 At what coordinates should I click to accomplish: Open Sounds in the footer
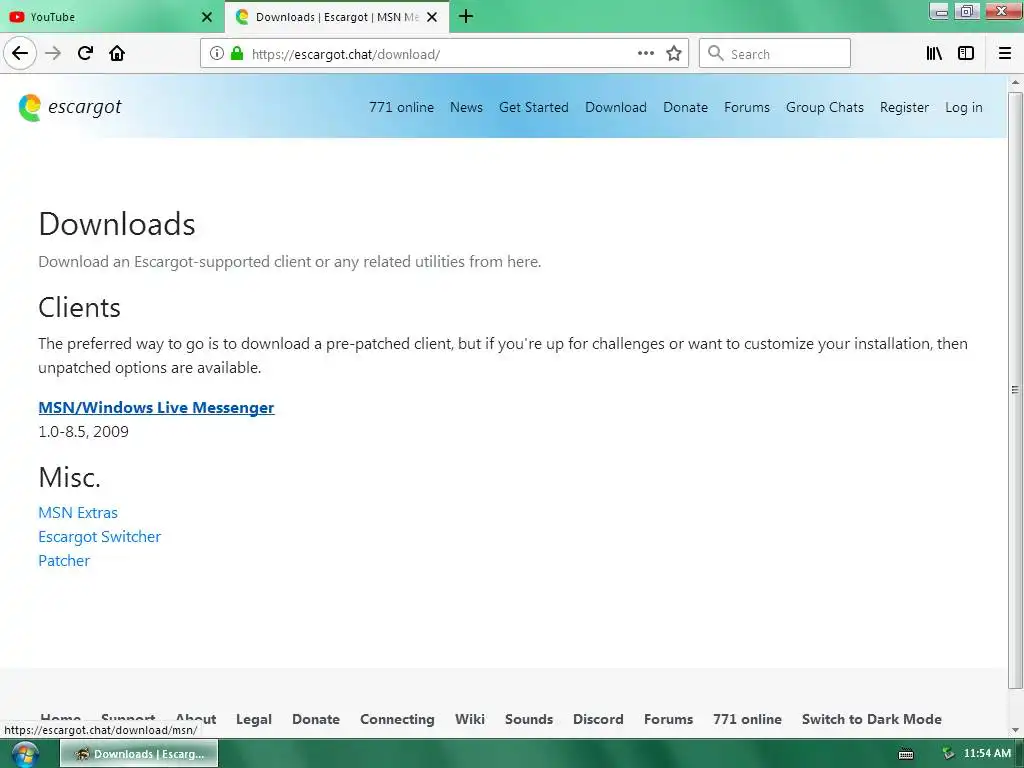[x=528, y=719]
